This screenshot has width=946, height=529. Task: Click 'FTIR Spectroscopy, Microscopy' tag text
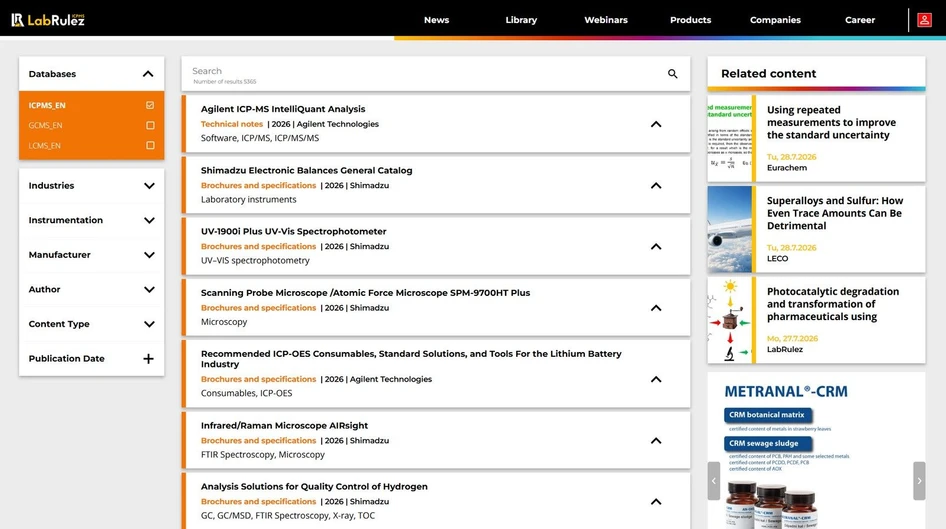coord(262,455)
